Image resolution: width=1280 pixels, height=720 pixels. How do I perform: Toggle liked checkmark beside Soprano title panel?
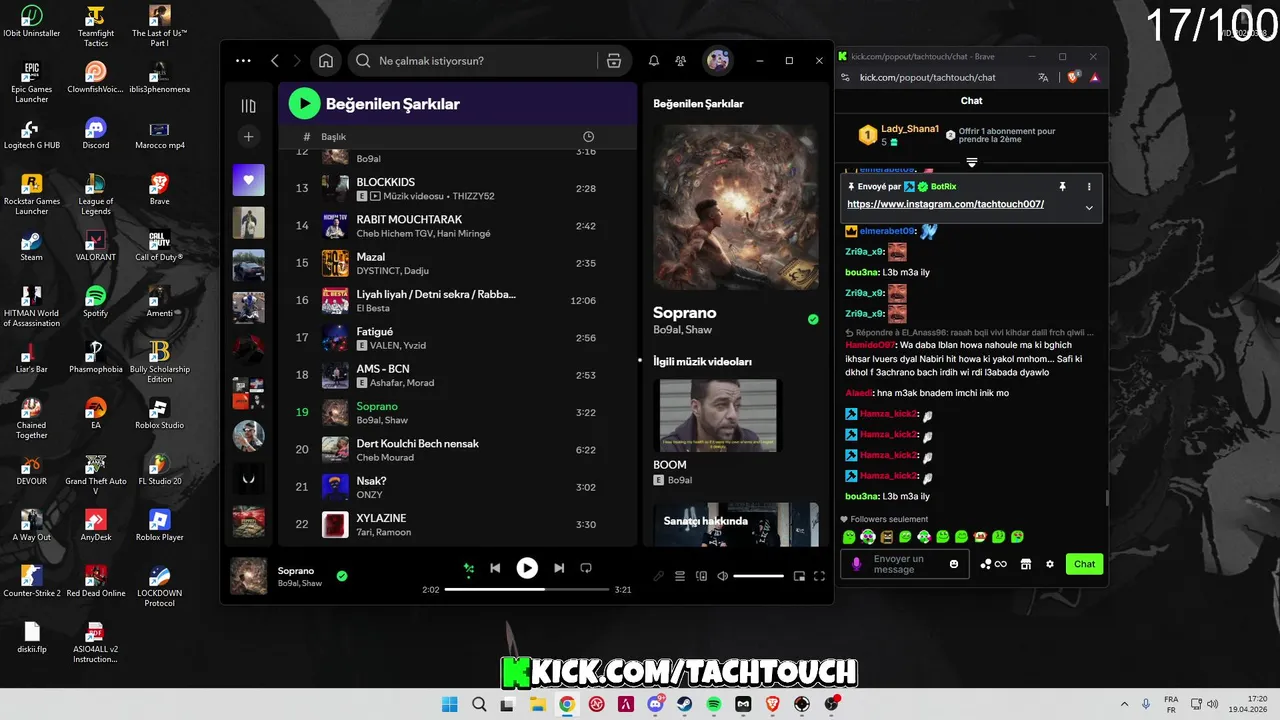(x=813, y=319)
